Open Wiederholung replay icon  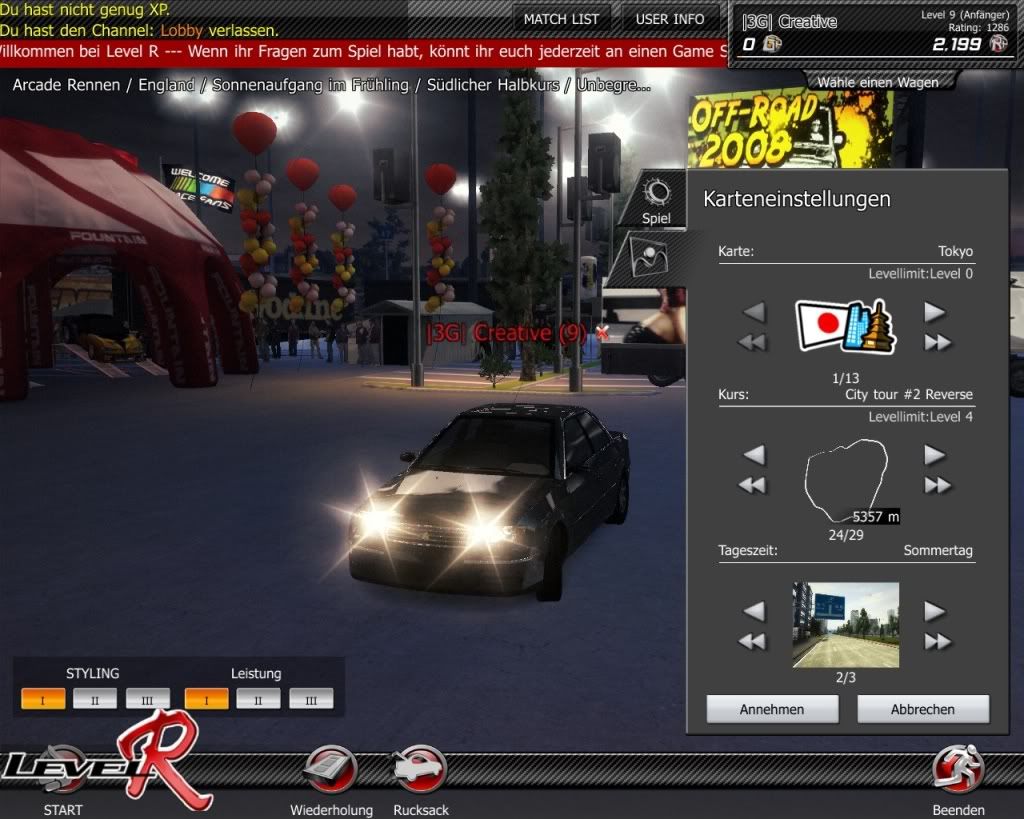331,771
